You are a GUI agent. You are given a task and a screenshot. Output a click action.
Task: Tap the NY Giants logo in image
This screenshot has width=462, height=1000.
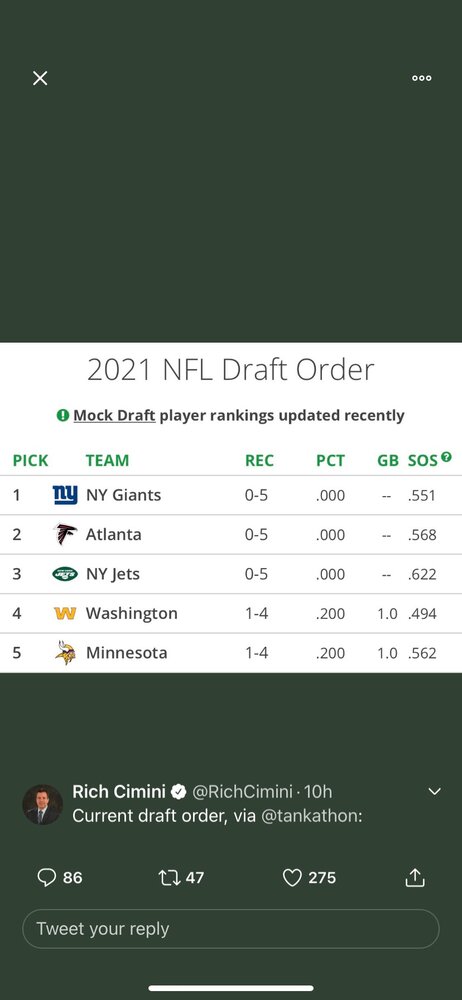pos(65,495)
